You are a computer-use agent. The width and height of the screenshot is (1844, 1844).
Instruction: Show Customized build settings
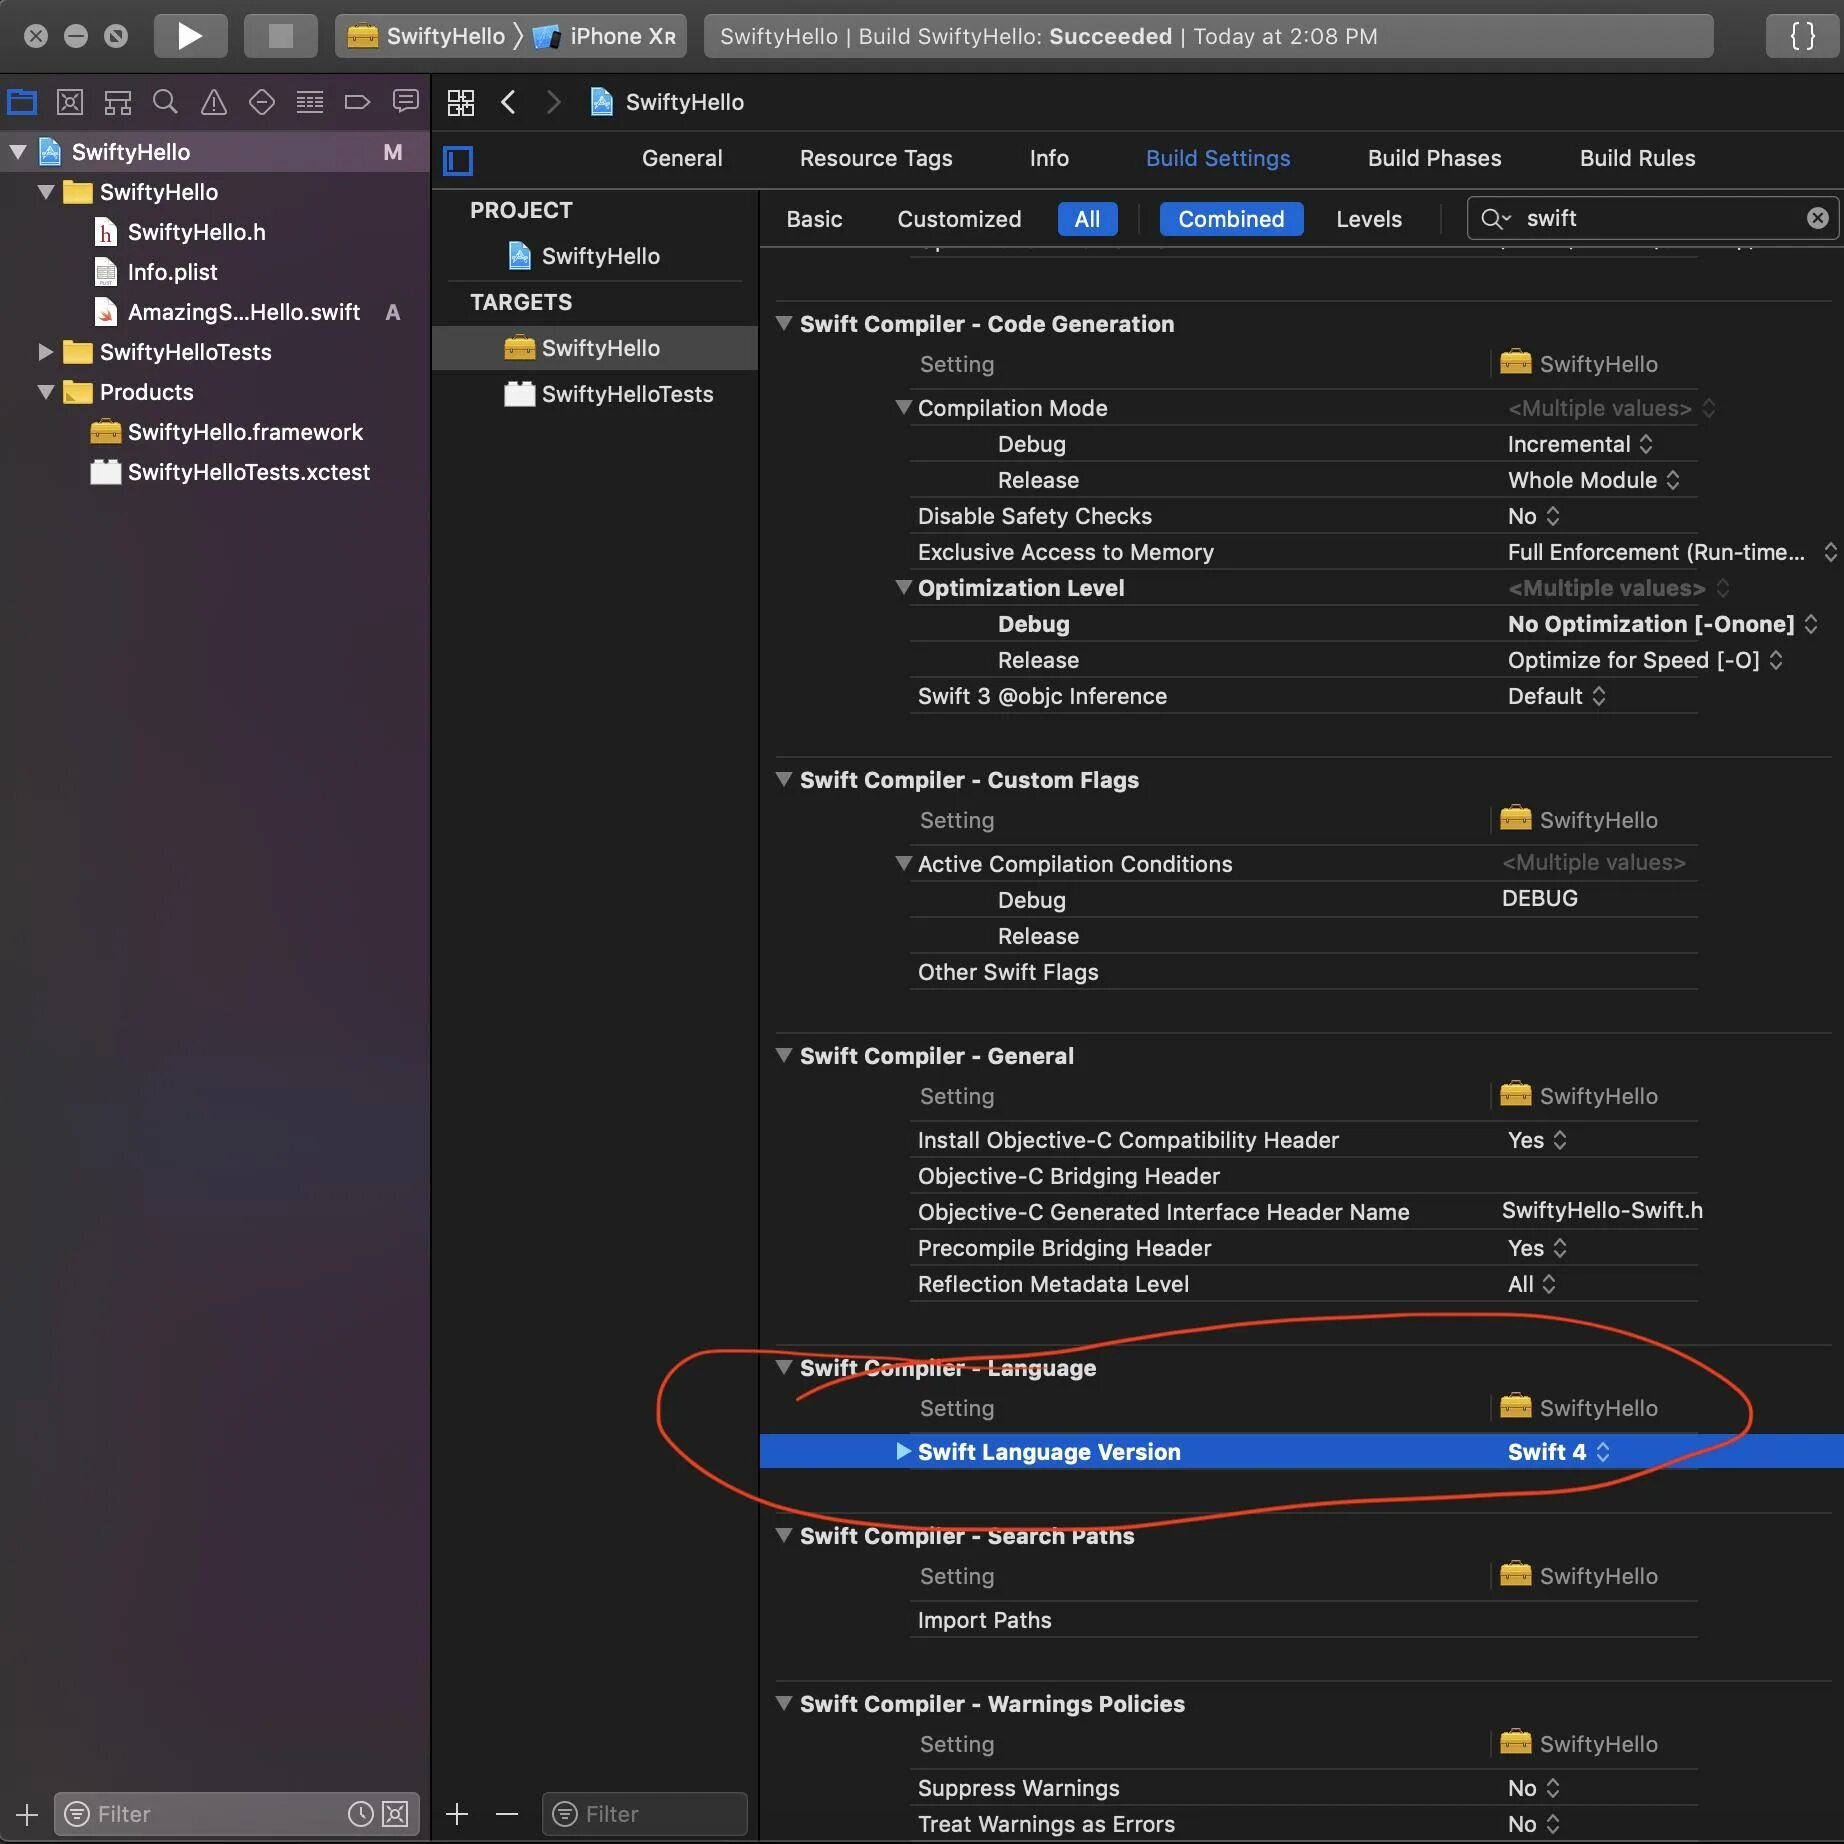click(x=959, y=219)
